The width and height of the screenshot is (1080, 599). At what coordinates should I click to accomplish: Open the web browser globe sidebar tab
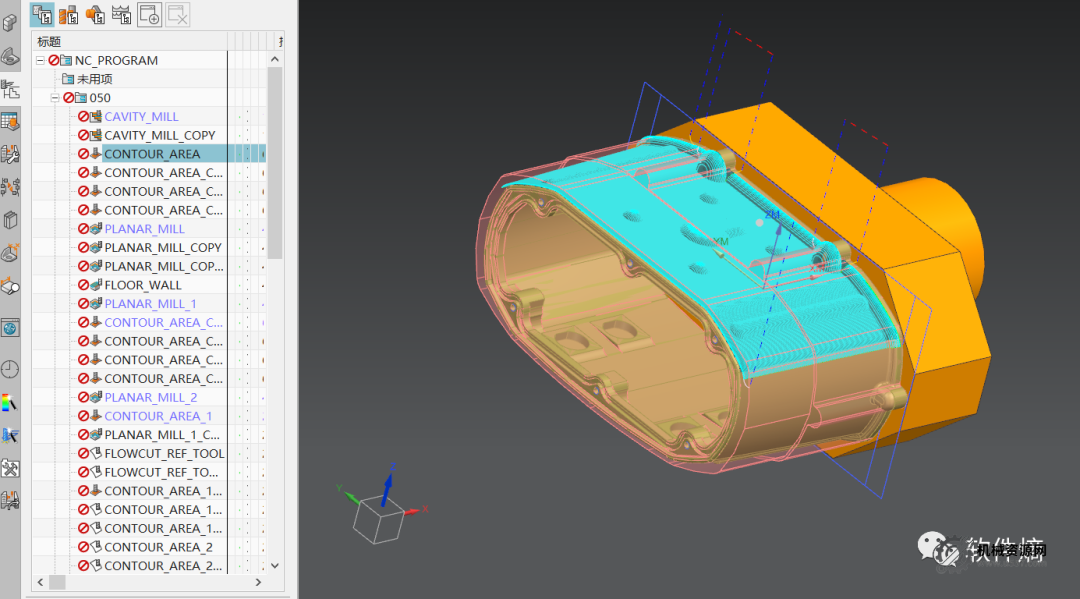pyautogui.click(x=10, y=327)
